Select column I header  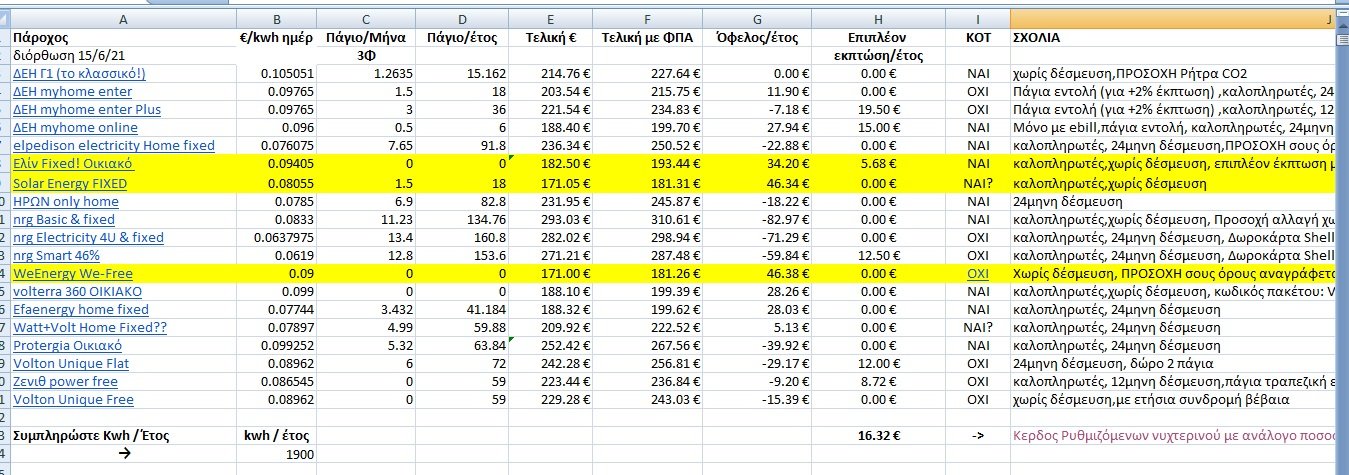(978, 19)
